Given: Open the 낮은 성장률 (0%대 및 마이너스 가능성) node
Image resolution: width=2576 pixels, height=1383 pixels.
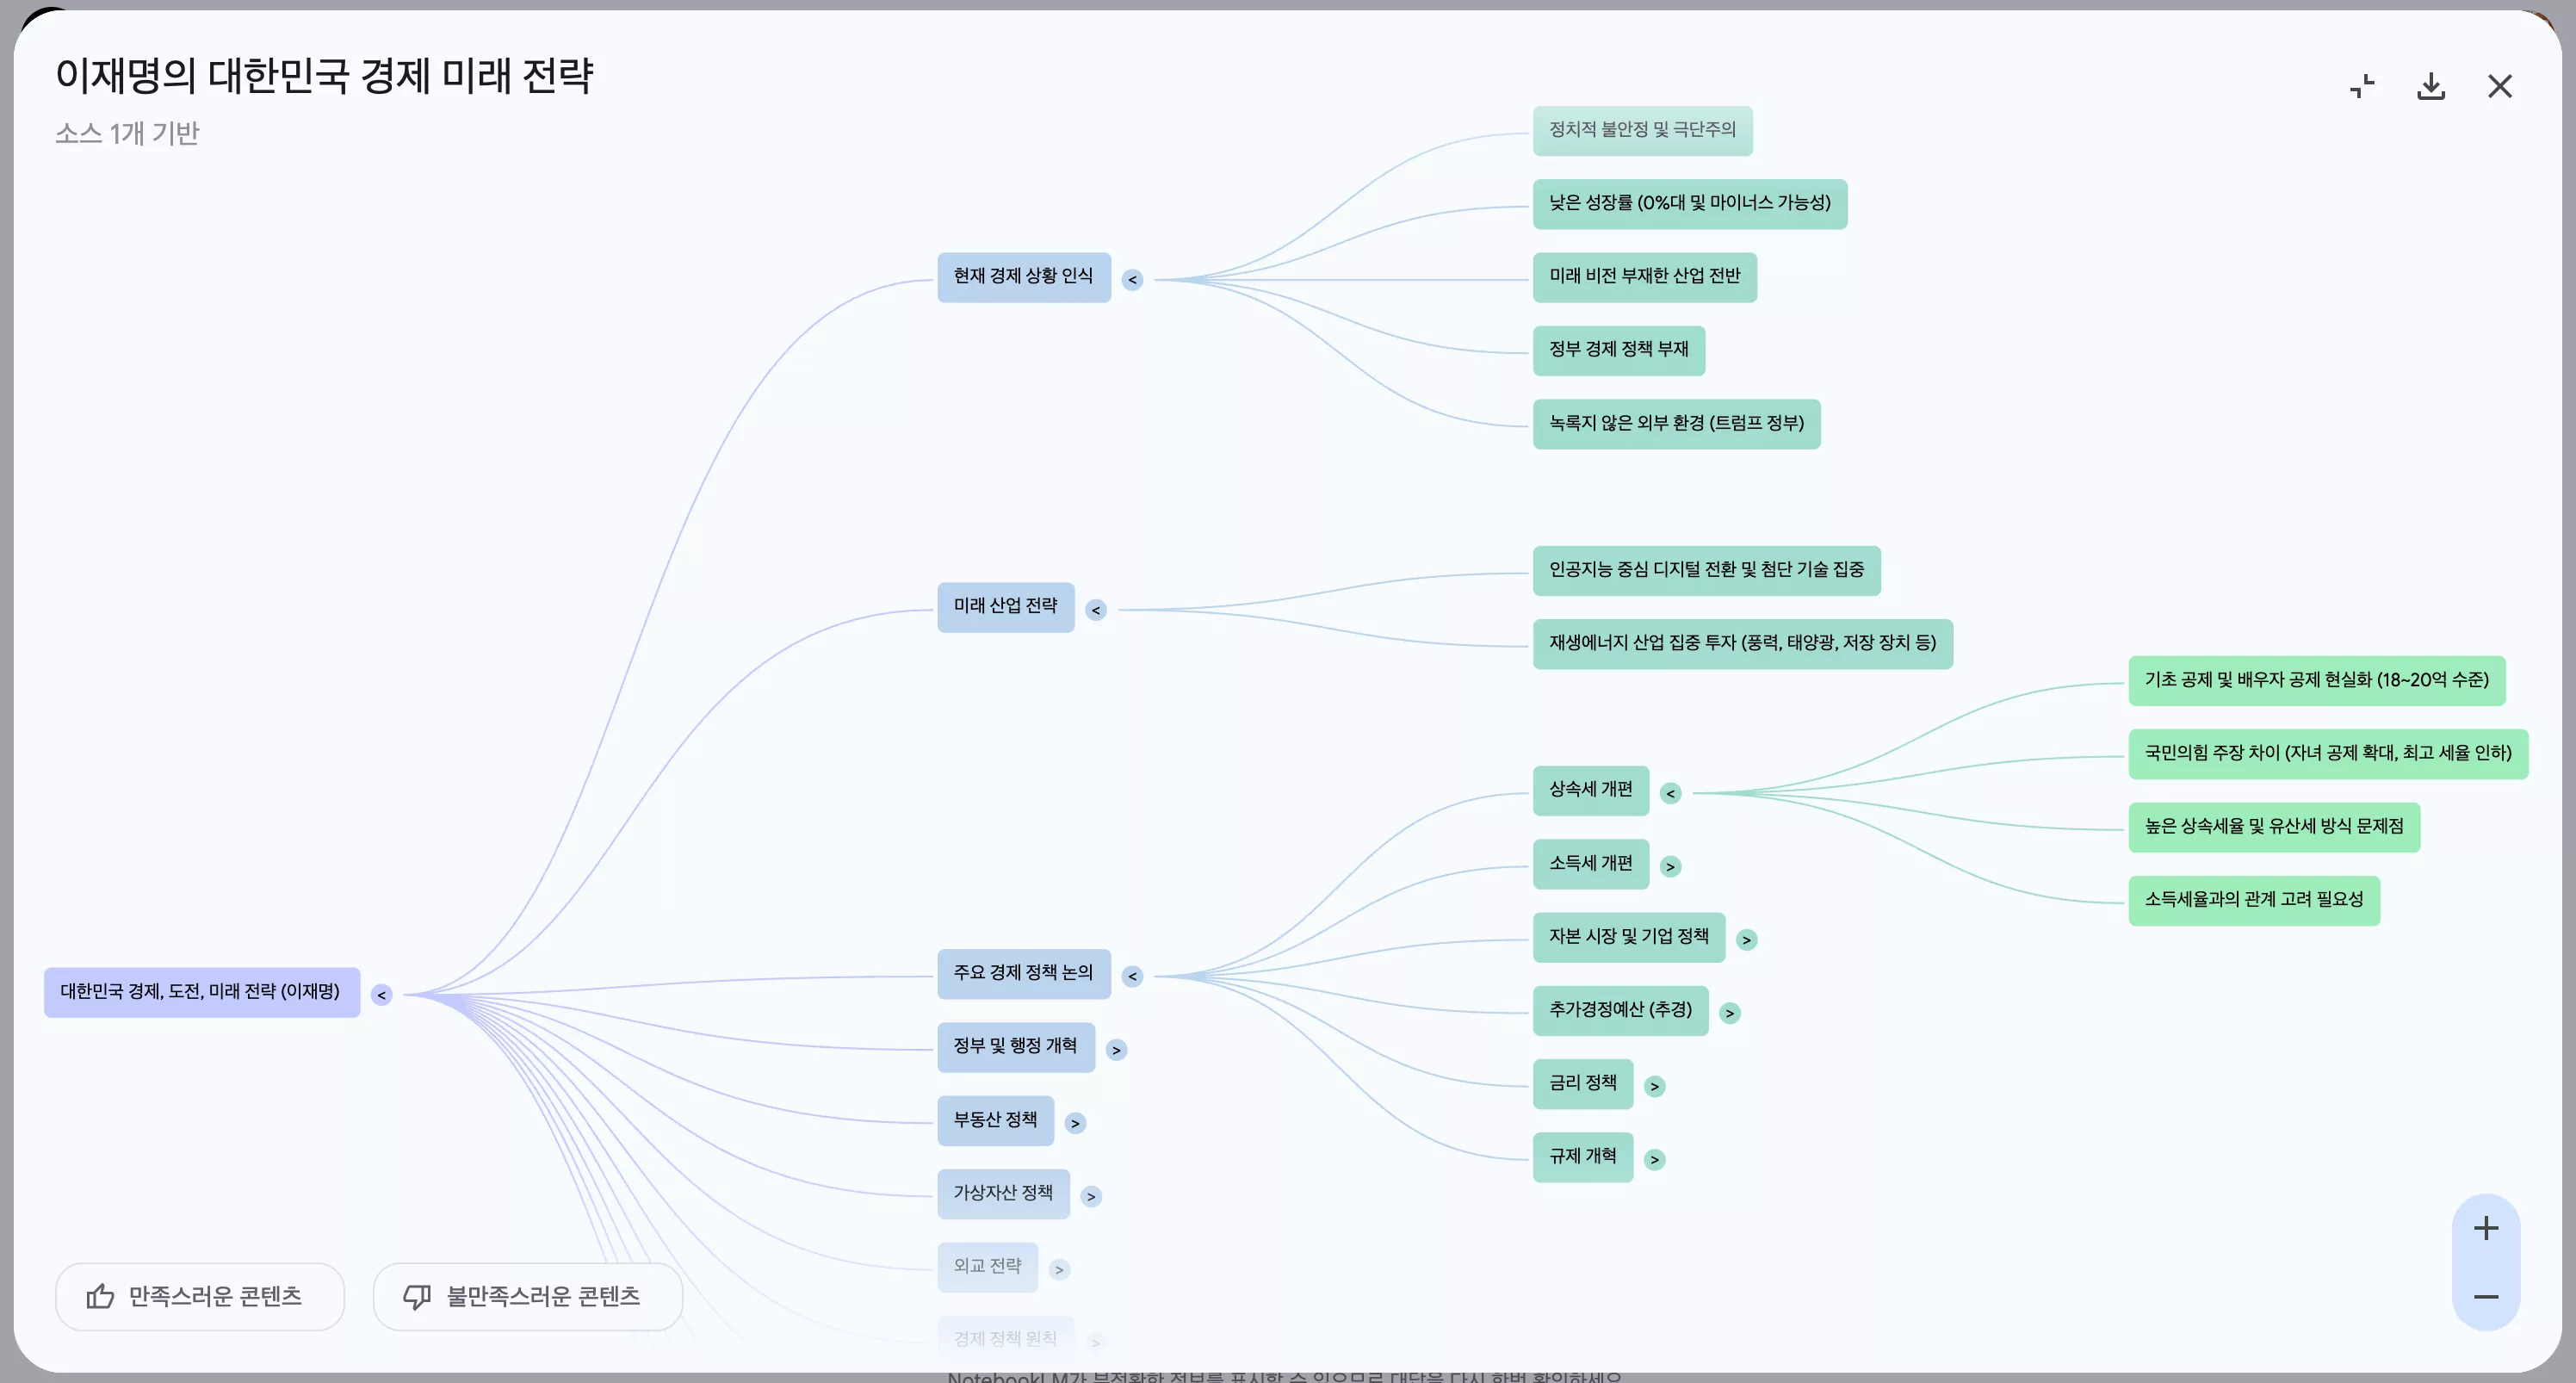Looking at the screenshot, I should (1689, 204).
